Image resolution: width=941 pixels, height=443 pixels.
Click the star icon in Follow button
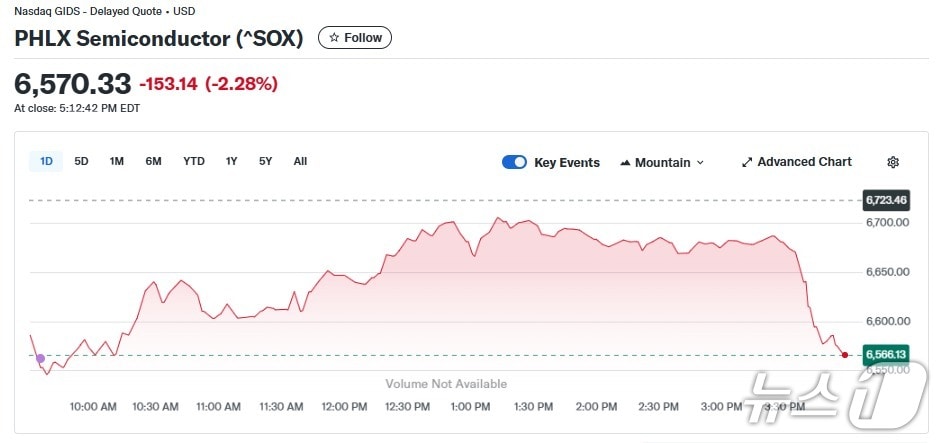pyautogui.click(x=334, y=38)
